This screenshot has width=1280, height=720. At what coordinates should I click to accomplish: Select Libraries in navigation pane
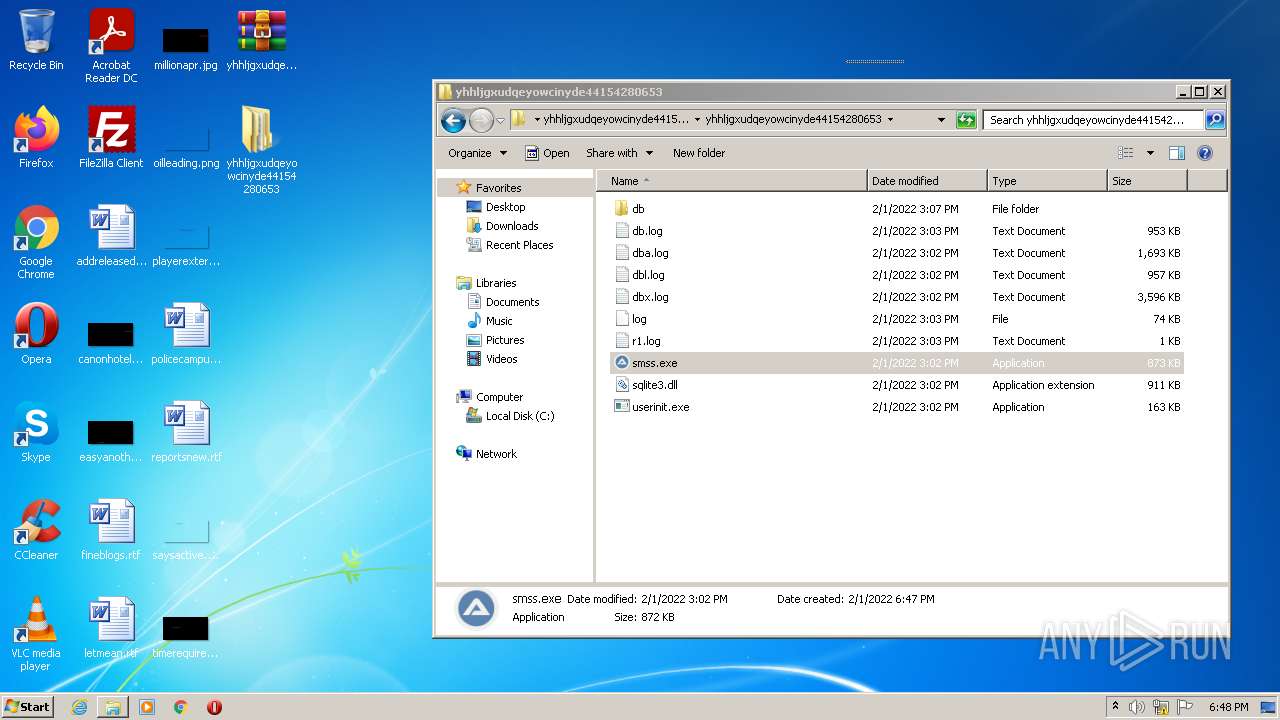(496, 283)
